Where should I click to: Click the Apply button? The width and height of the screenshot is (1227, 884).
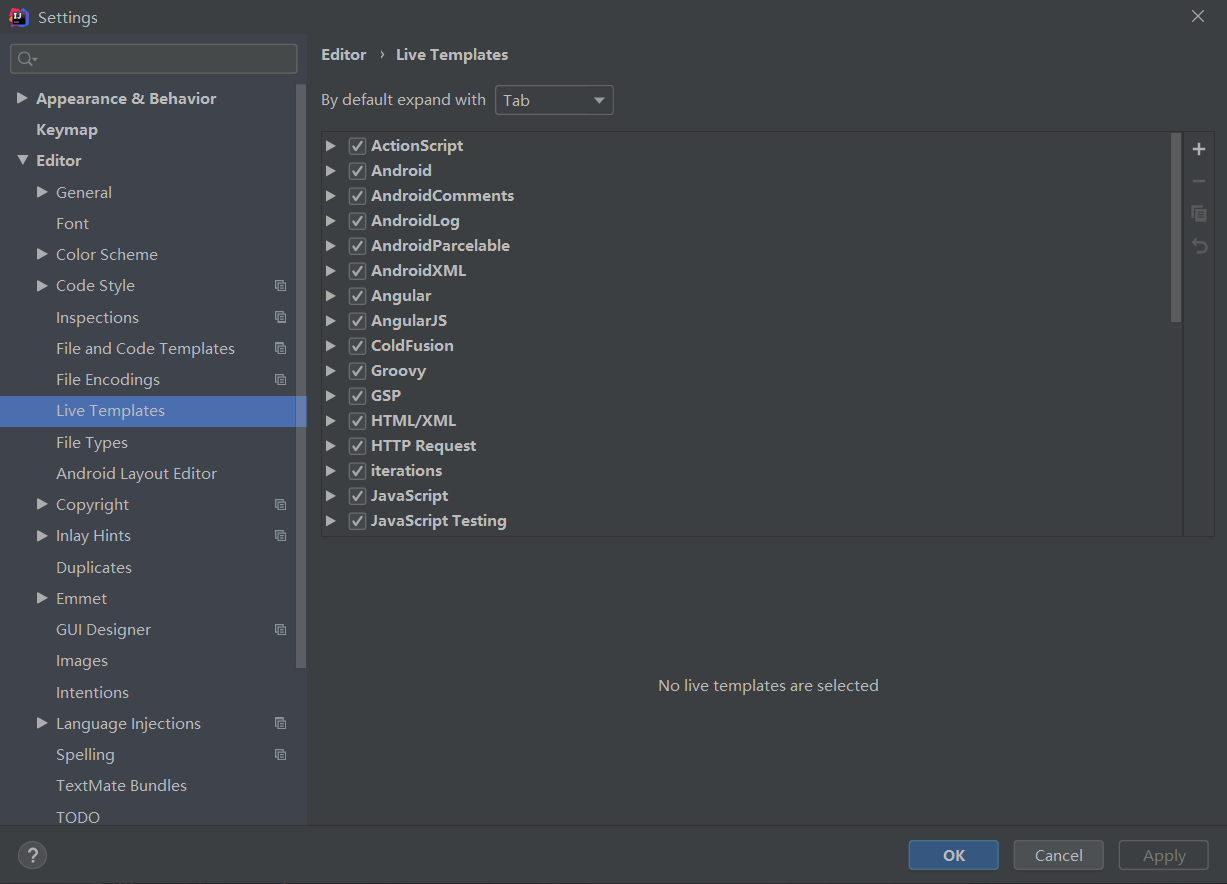[1164, 855]
